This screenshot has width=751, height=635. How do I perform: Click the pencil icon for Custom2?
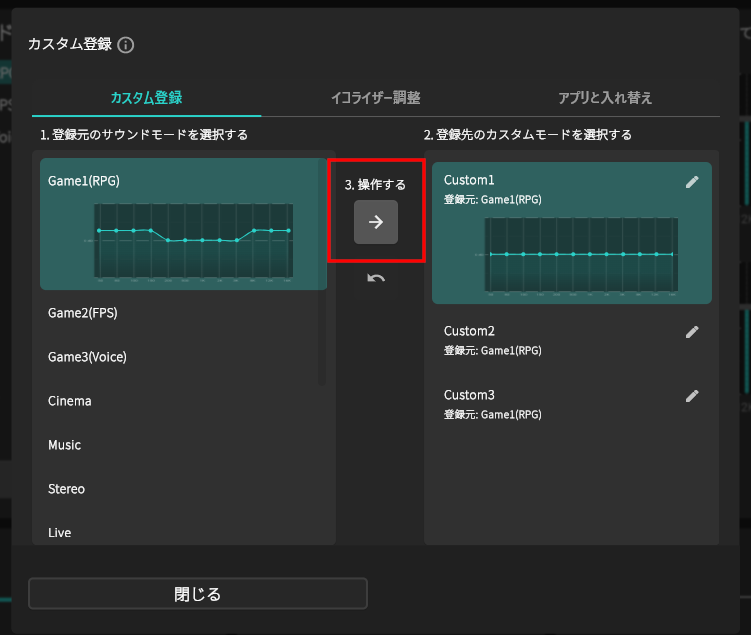[692, 332]
